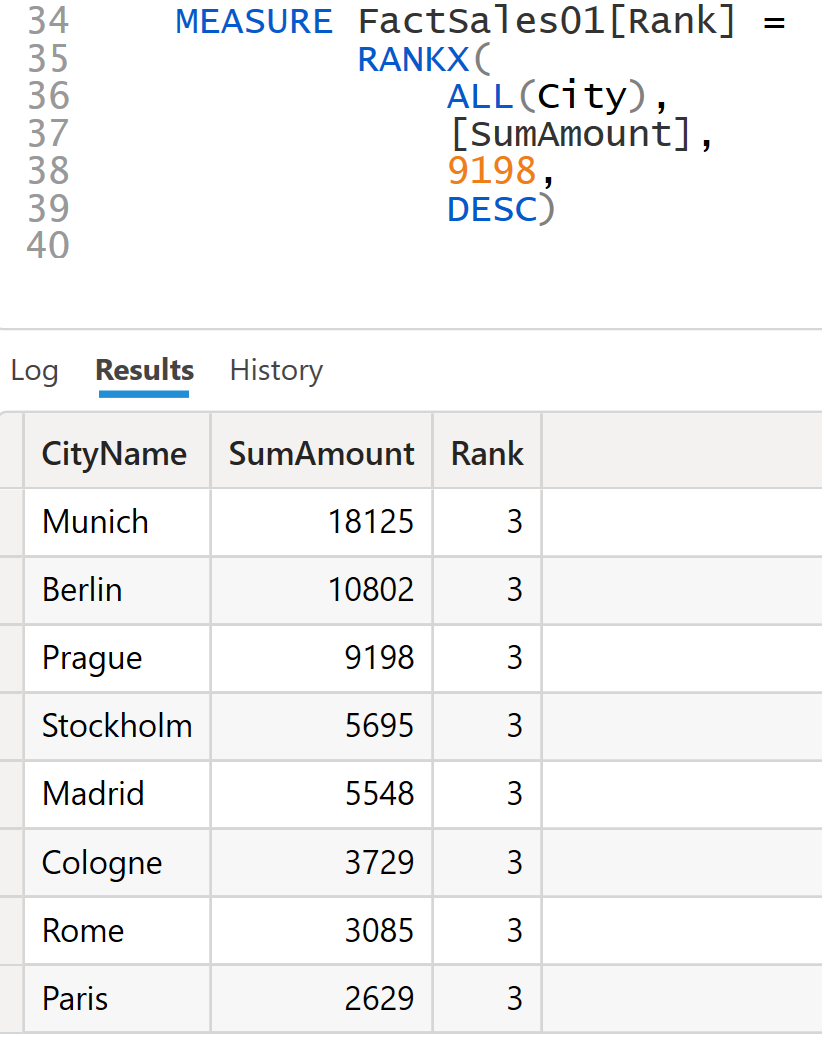Screen dimensions: 822x1042
Task: Select the Cologne city cell
Action: 102,863
